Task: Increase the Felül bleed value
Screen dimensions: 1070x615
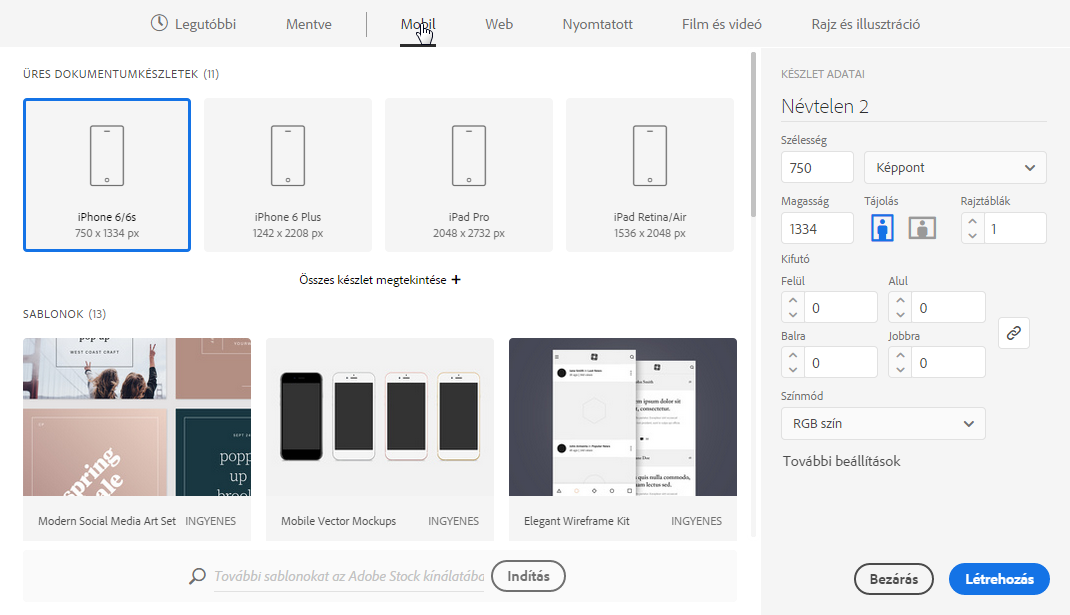Action: pos(793,300)
